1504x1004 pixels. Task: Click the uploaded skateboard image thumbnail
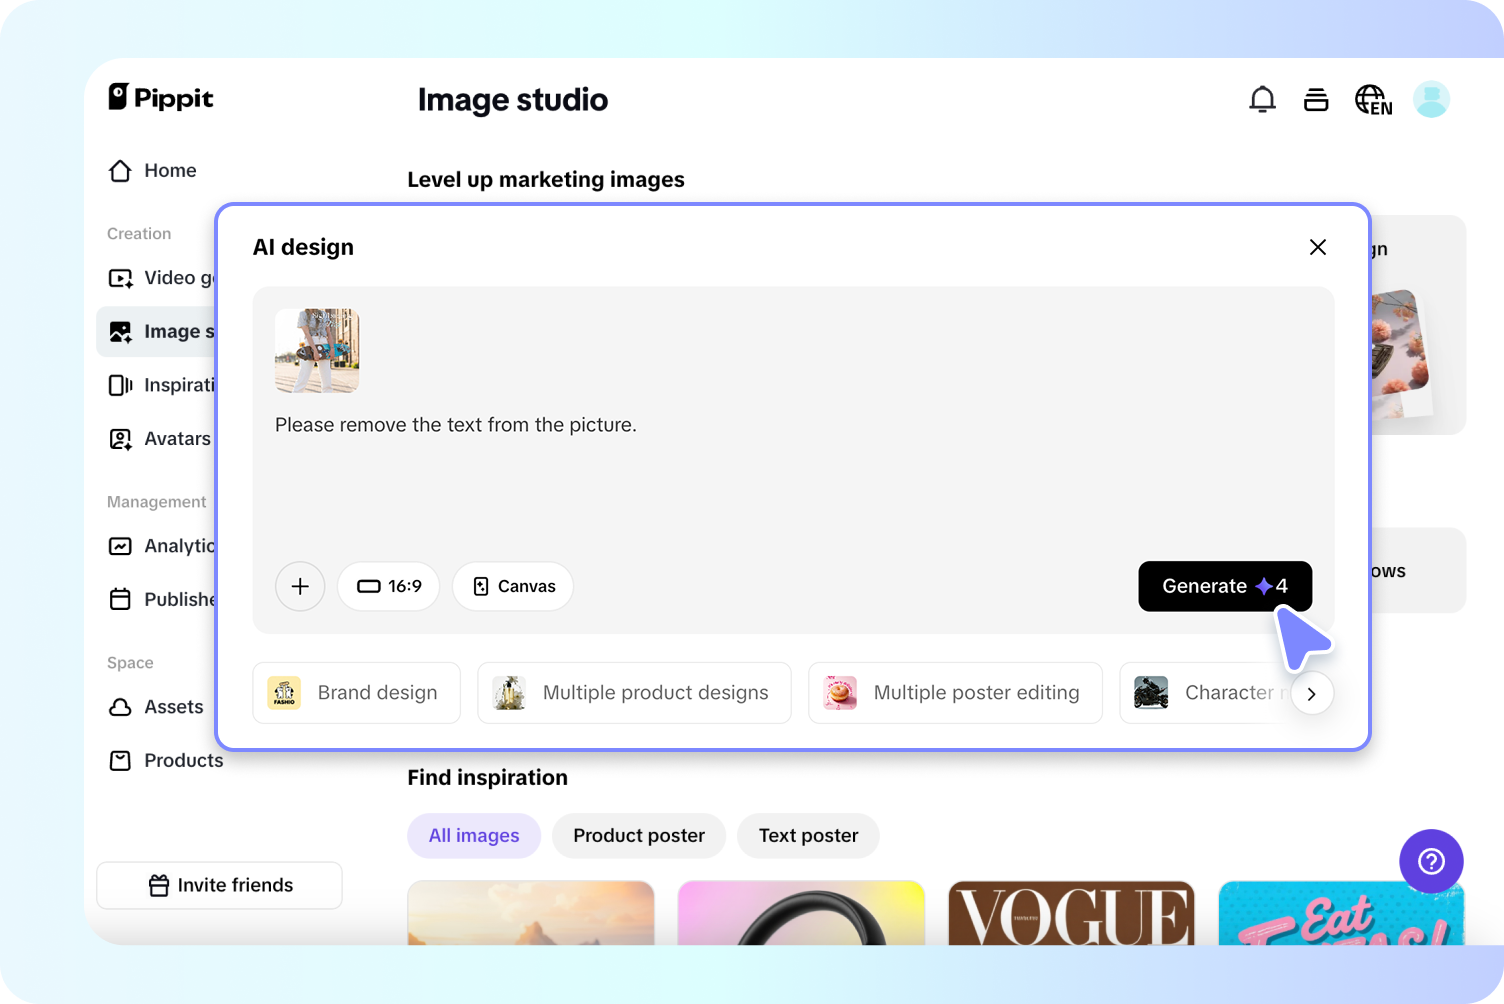pos(316,350)
